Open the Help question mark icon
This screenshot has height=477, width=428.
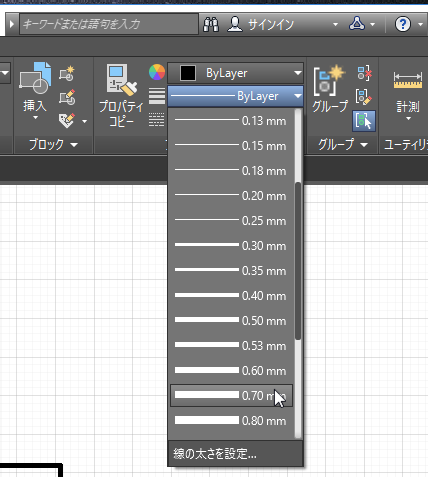(x=403, y=24)
